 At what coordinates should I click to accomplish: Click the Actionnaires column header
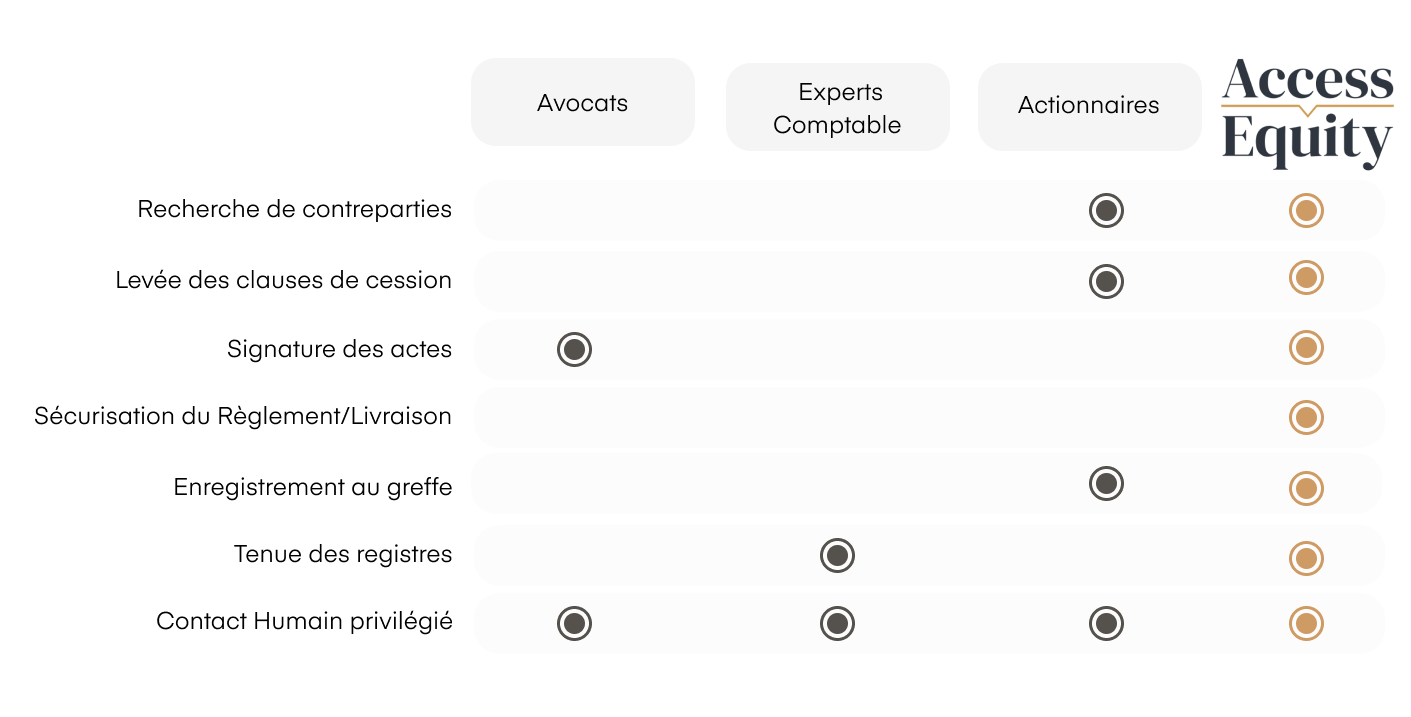1089,106
